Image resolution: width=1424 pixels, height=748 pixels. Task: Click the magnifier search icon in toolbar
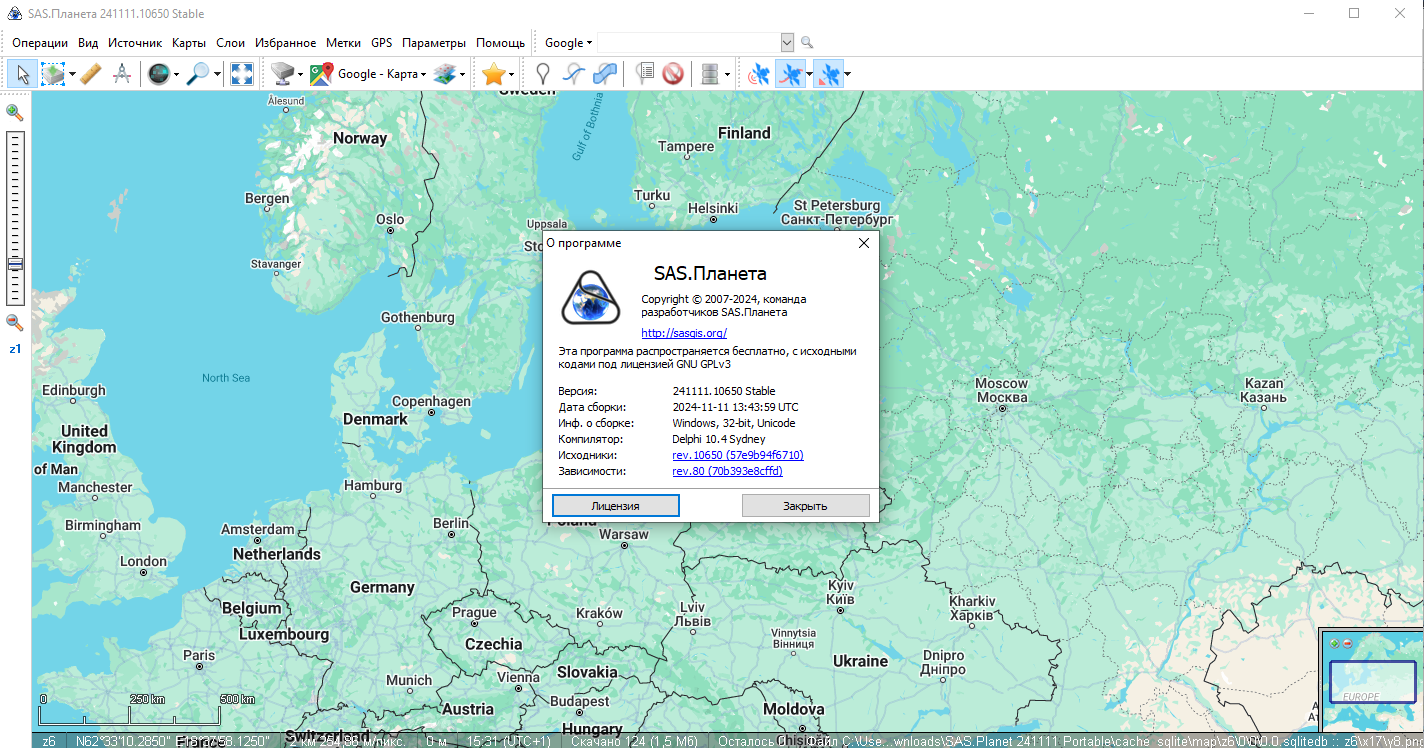[x=198, y=73]
